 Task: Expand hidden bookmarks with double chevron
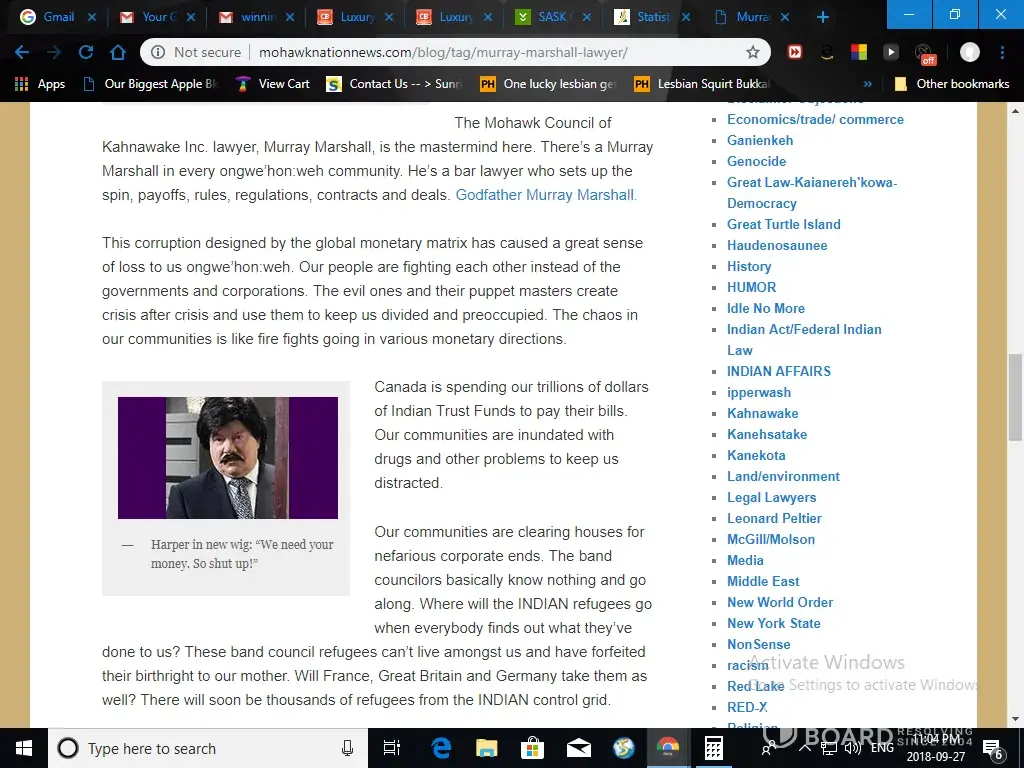coord(867,84)
